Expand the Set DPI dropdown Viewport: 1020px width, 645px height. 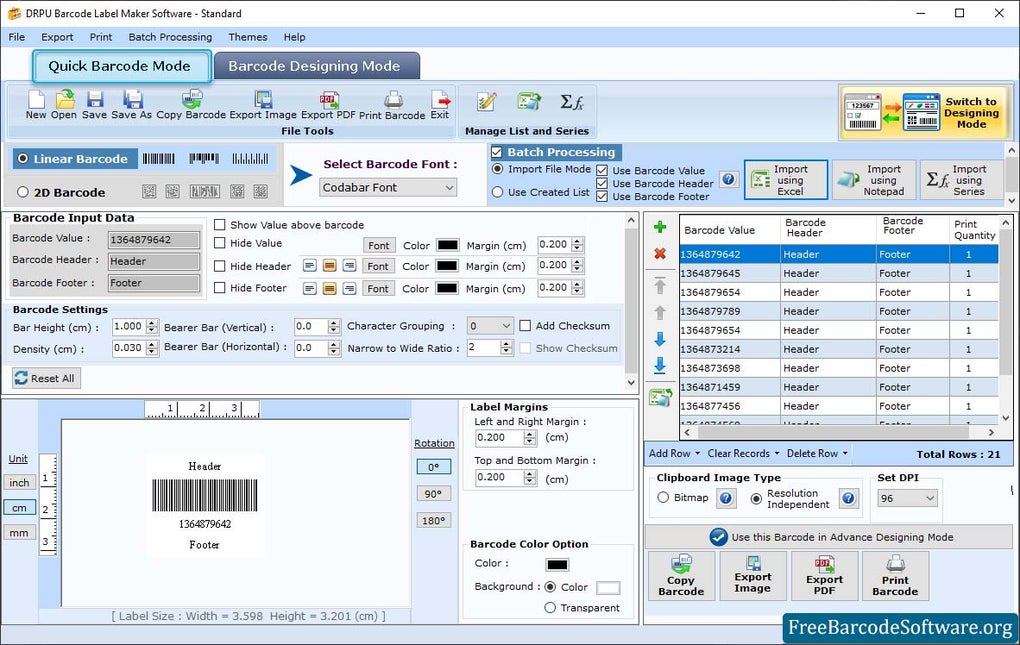[x=905, y=497]
